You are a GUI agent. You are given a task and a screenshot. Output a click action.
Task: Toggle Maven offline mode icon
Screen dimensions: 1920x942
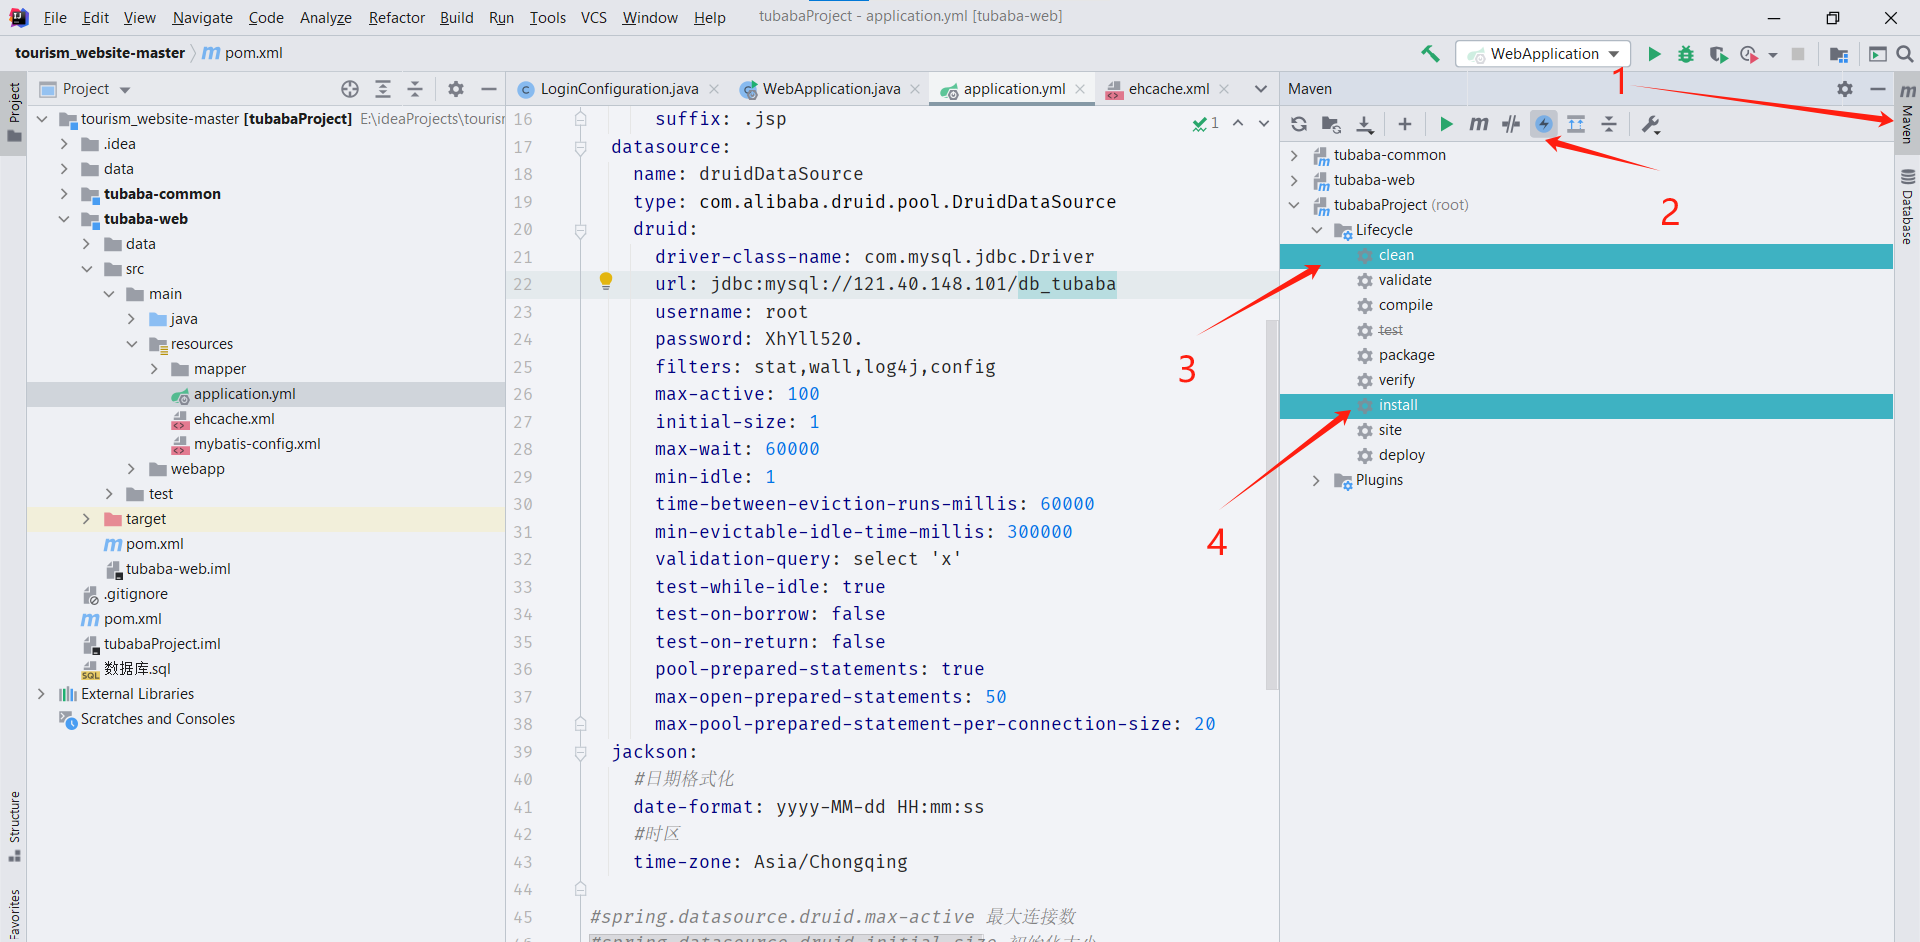coord(1511,124)
